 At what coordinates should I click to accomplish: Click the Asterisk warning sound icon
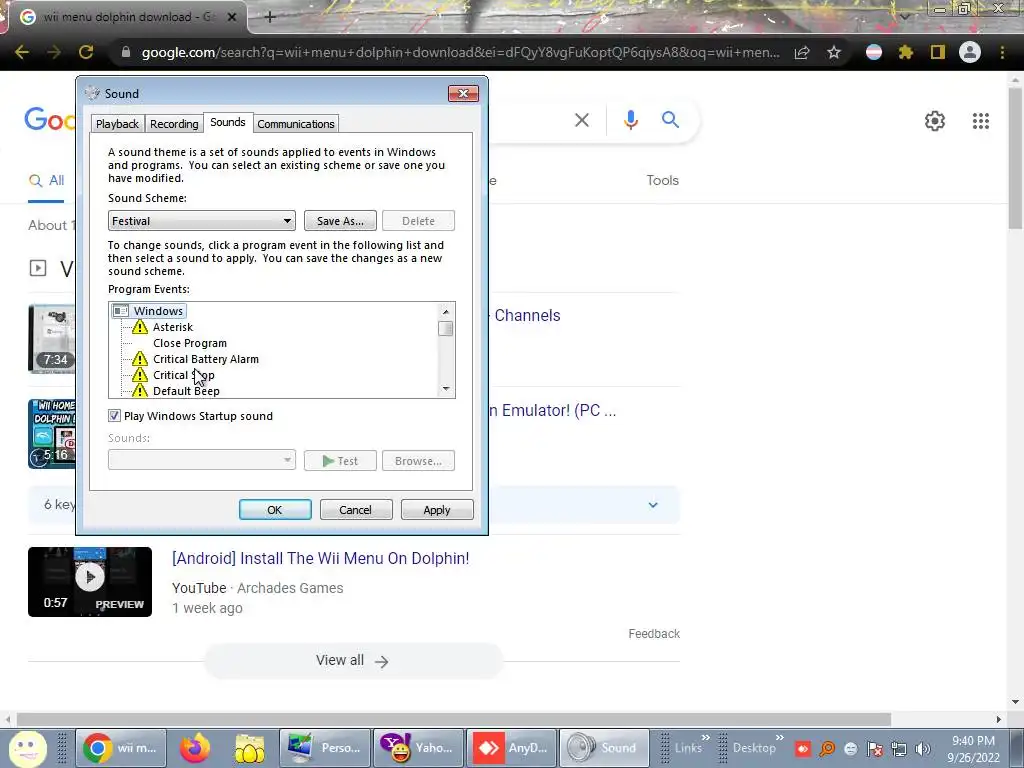click(140, 327)
